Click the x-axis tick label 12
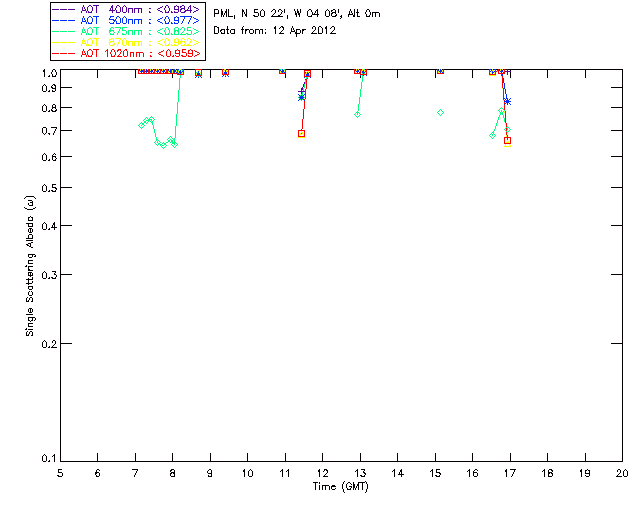Screen dimensions: 640x512 pyautogui.click(x=322, y=473)
